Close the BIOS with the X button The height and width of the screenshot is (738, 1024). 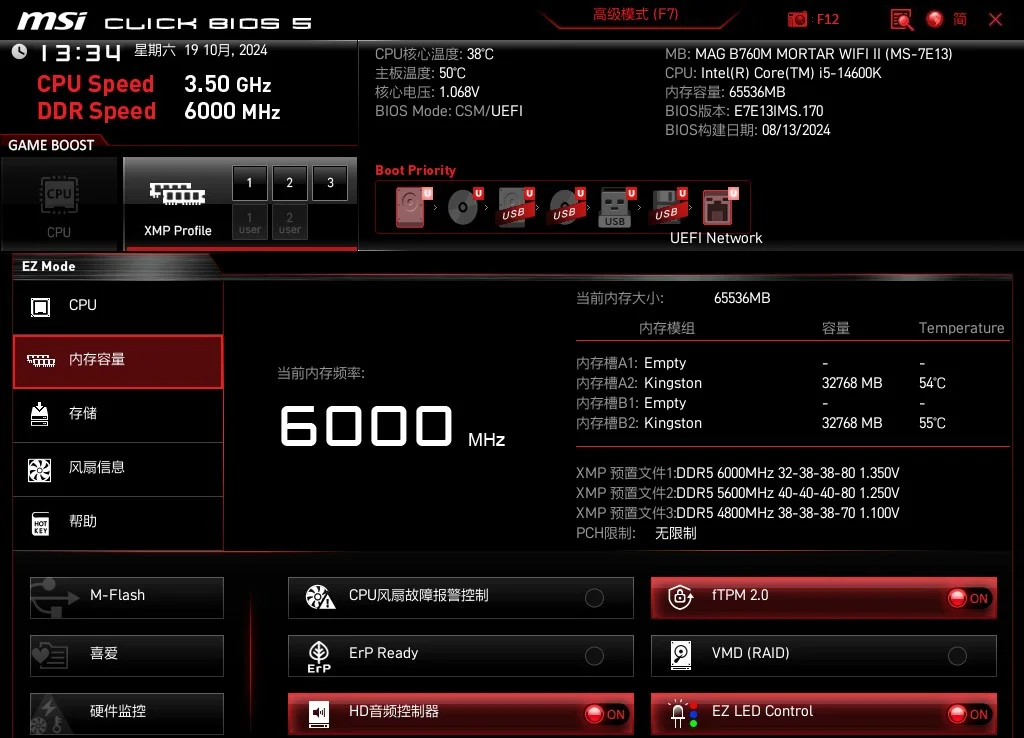995,20
